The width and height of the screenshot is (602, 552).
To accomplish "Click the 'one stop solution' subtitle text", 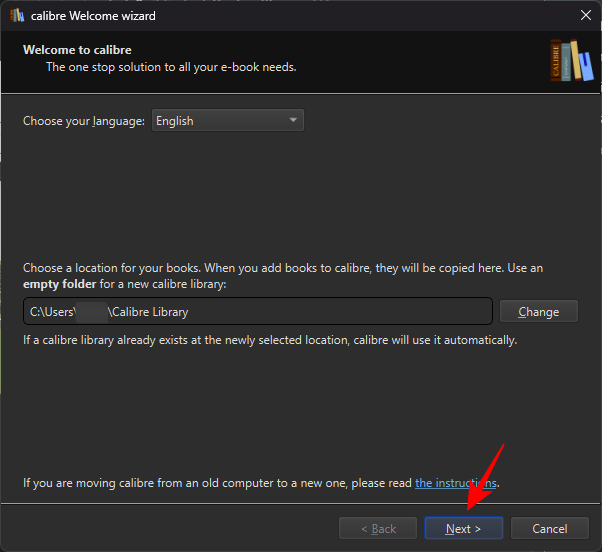I will (x=171, y=67).
